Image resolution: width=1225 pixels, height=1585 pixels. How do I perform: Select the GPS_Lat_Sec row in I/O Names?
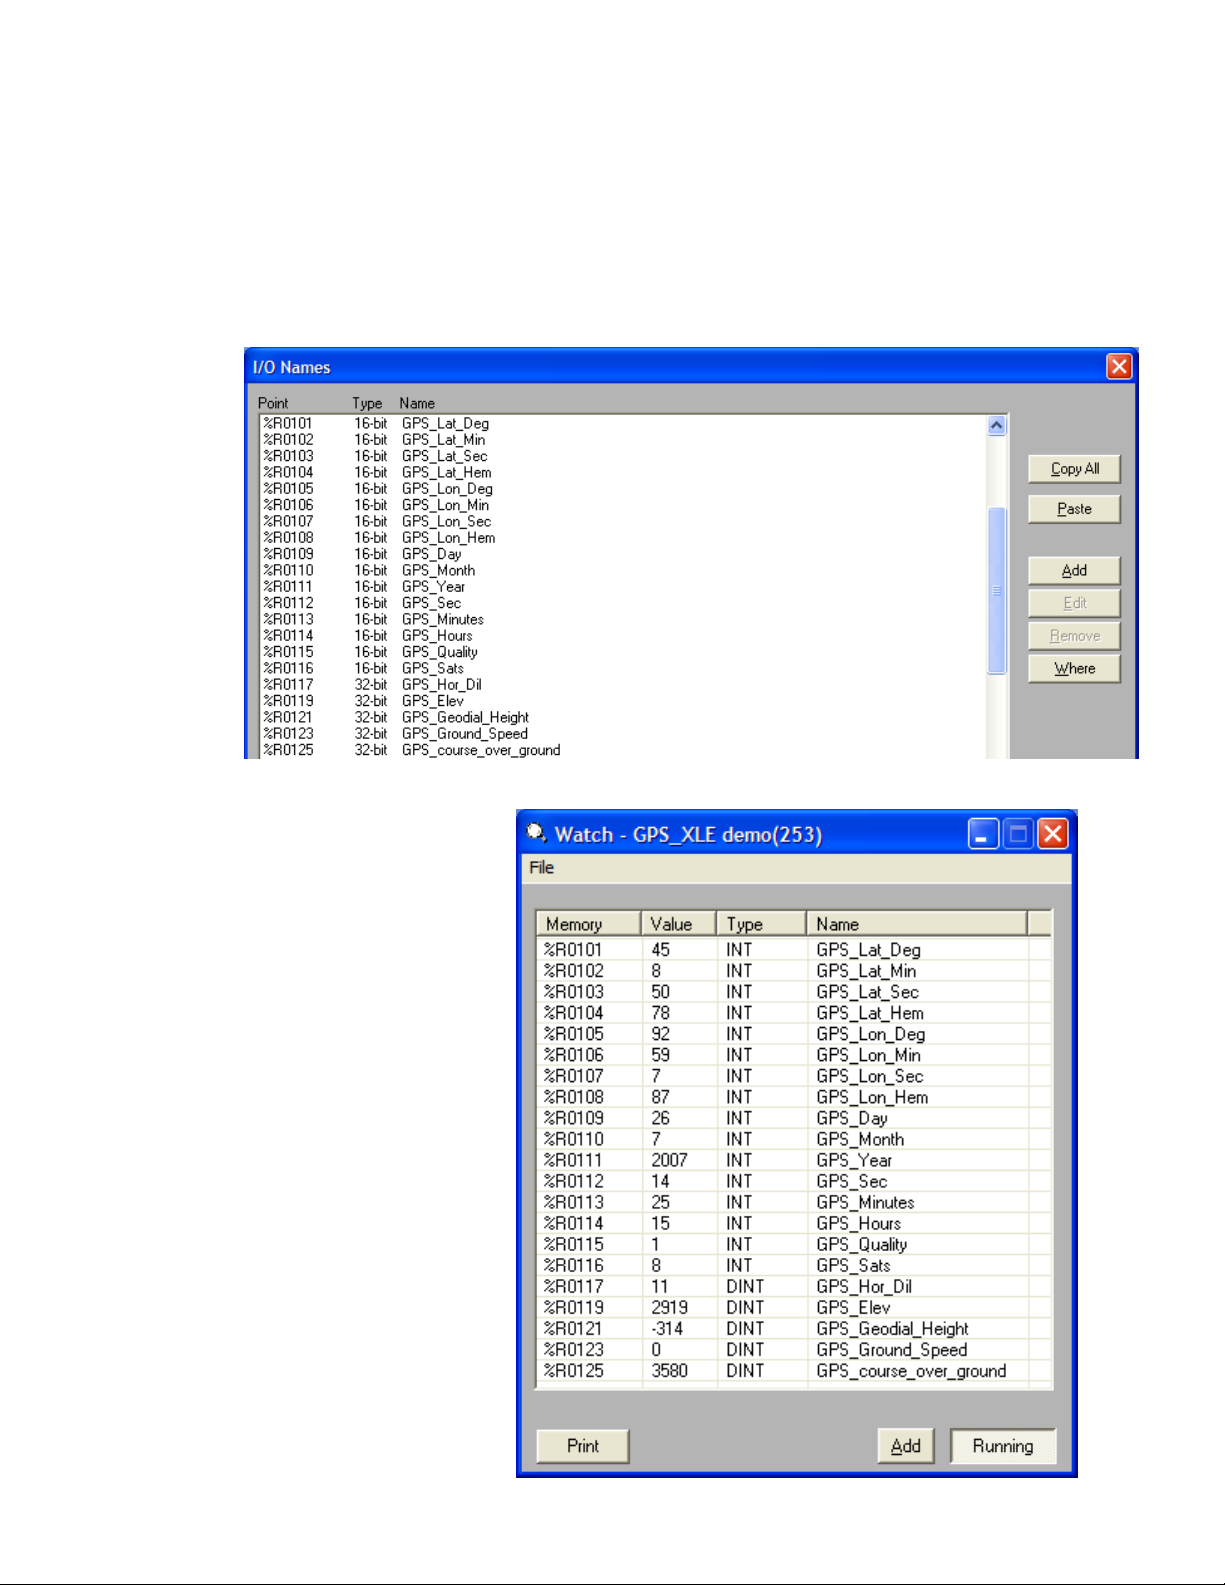pyautogui.click(x=622, y=456)
